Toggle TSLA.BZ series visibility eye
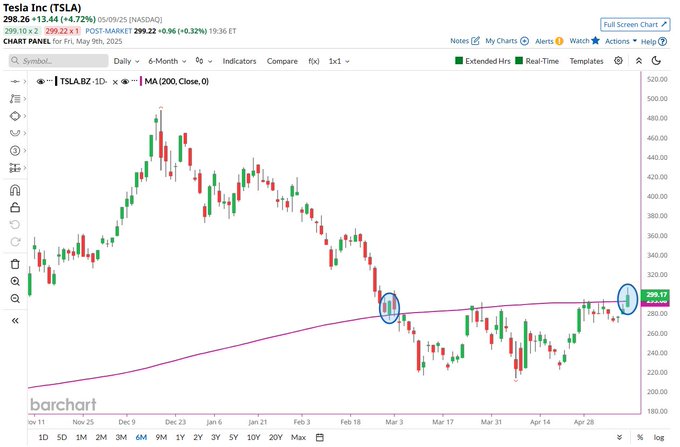This screenshot has width=680, height=447. click(x=41, y=82)
